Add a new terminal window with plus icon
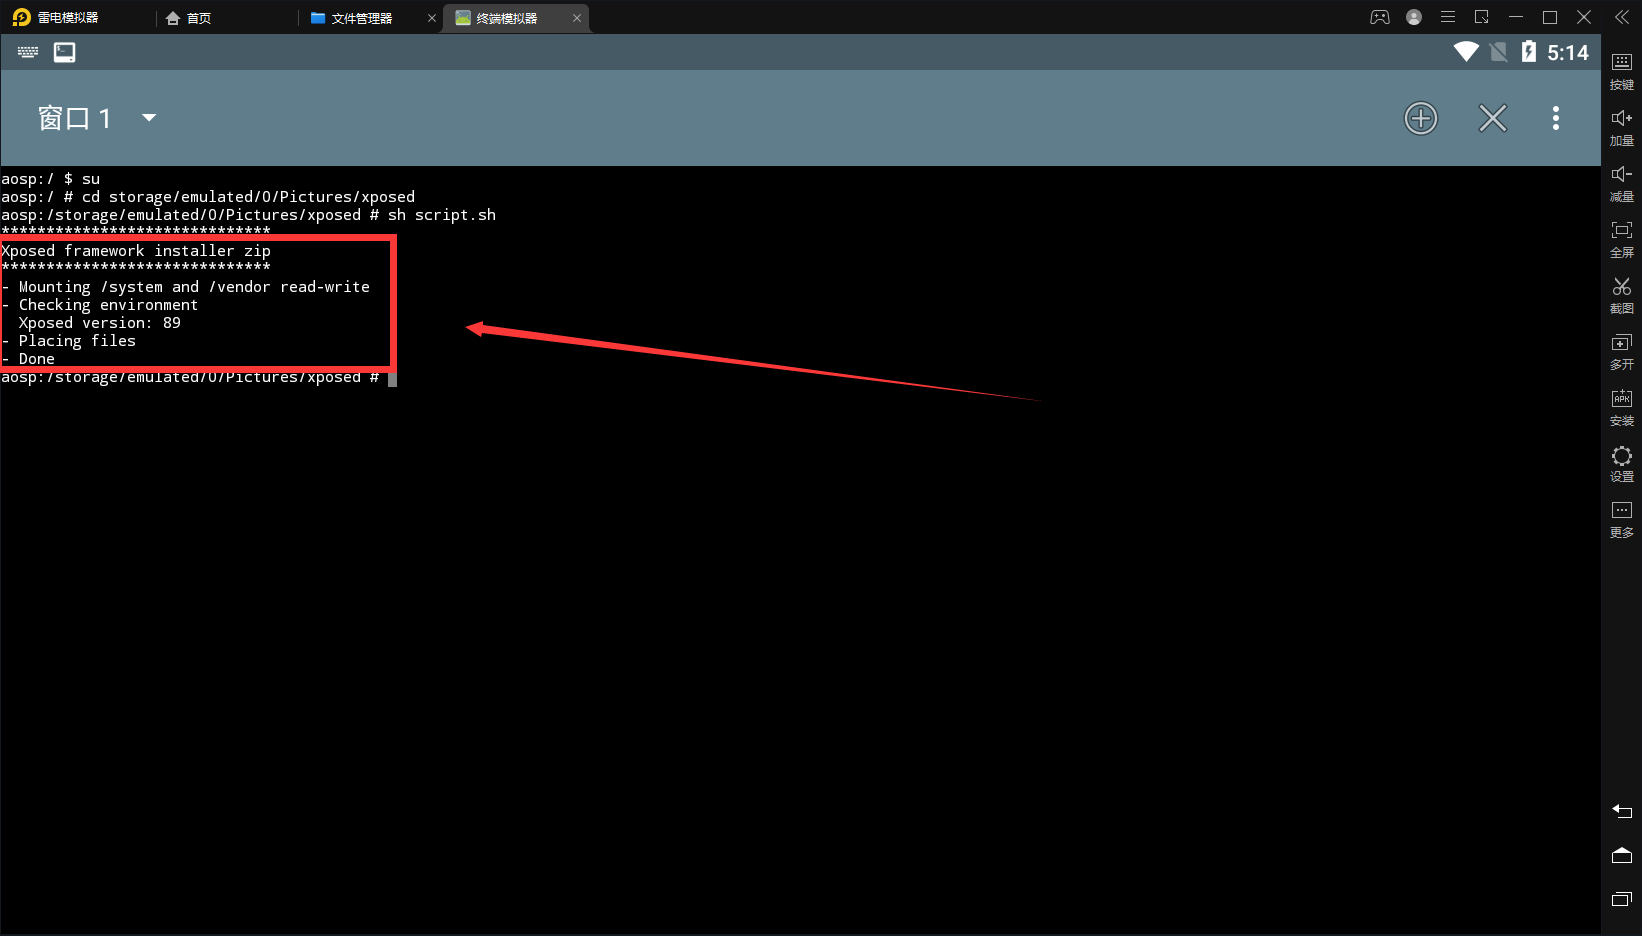Viewport: 1642px width, 936px height. (1420, 118)
